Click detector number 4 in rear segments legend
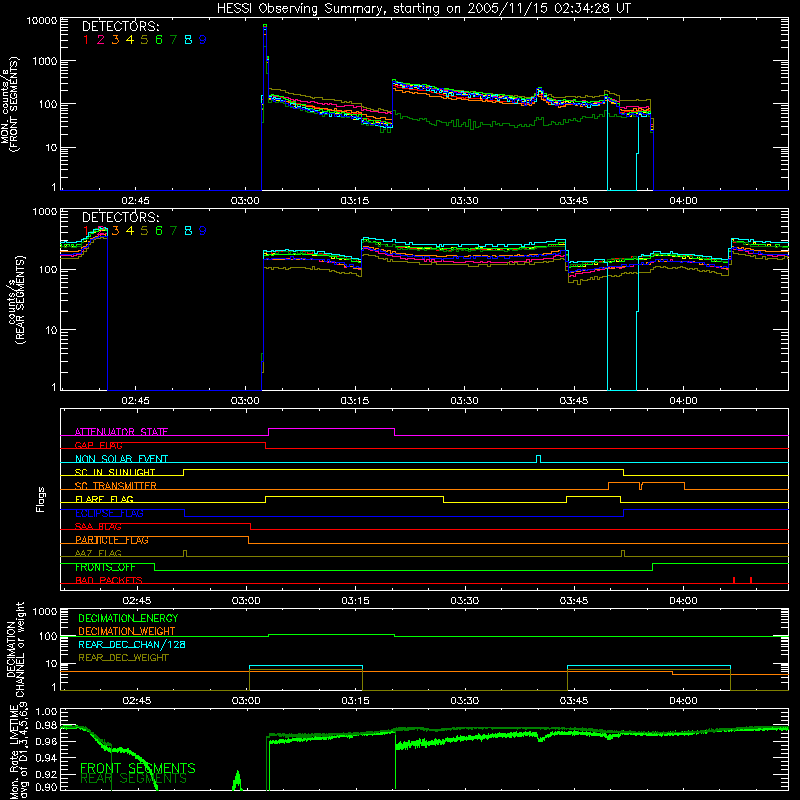The height and width of the screenshot is (800, 800). pyautogui.click(x=130, y=231)
